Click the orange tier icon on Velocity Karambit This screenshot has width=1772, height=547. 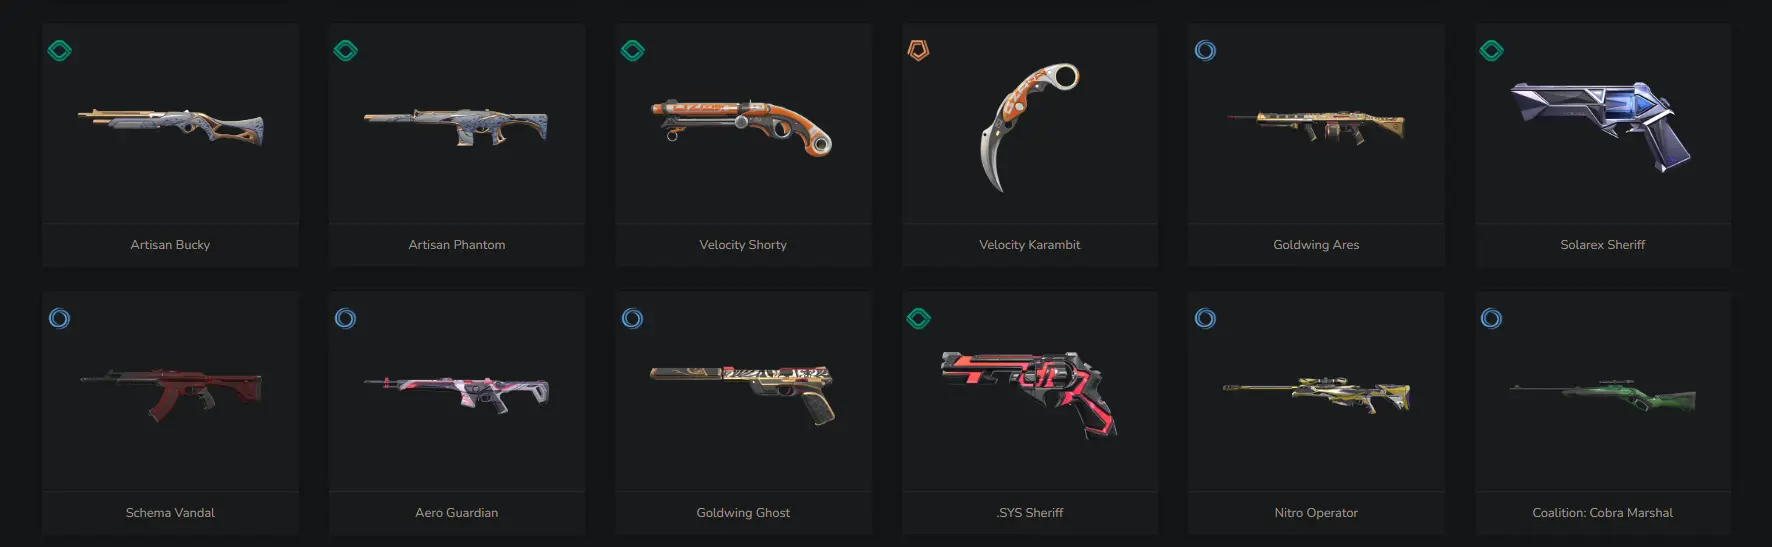coord(919,50)
